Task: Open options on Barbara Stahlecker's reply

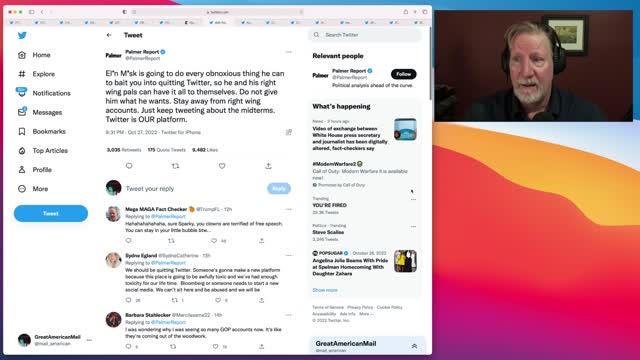Action: point(289,315)
